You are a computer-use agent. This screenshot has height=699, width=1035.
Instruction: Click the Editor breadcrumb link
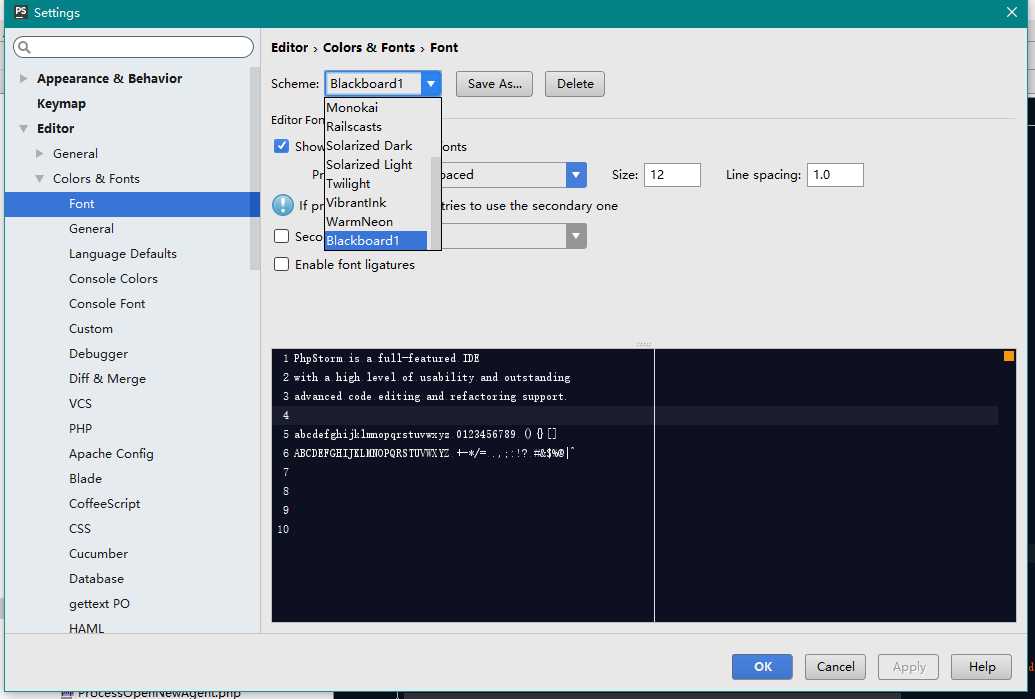click(289, 48)
